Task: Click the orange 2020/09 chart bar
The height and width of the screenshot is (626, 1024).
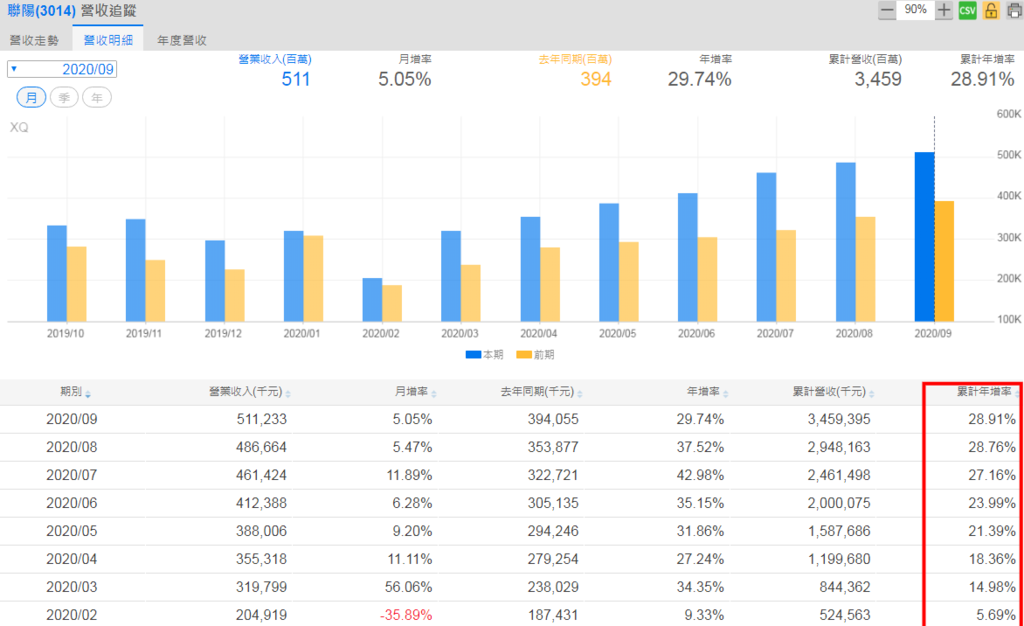Action: tap(944, 261)
